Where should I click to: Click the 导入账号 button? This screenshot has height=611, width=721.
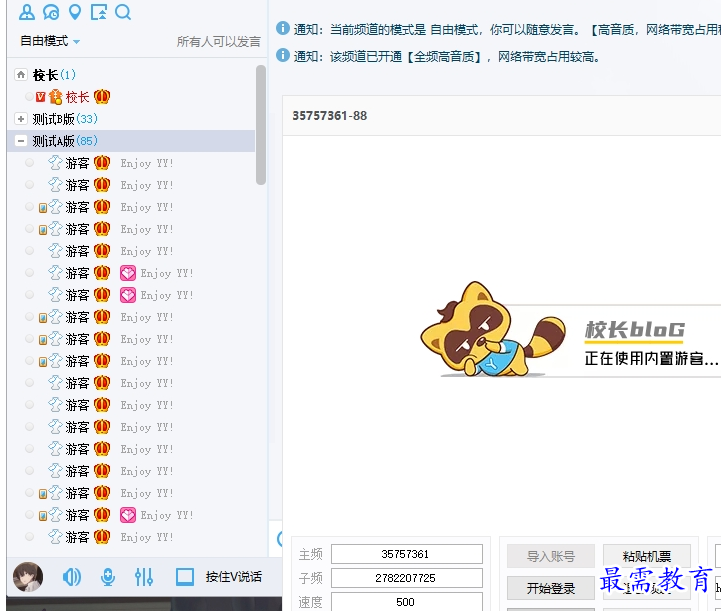(x=551, y=556)
